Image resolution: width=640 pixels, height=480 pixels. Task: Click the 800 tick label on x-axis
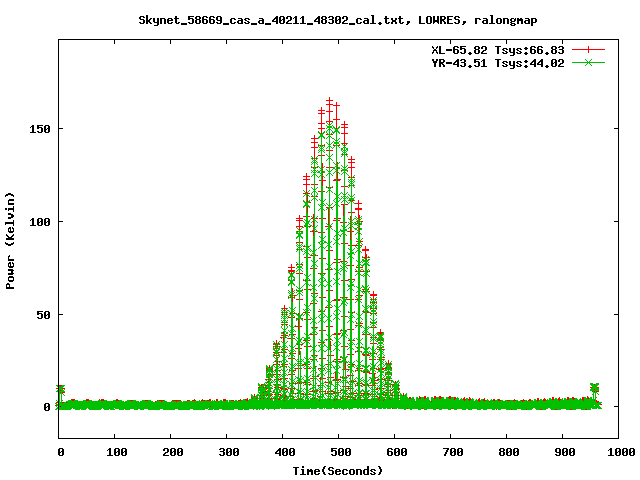pos(509,452)
